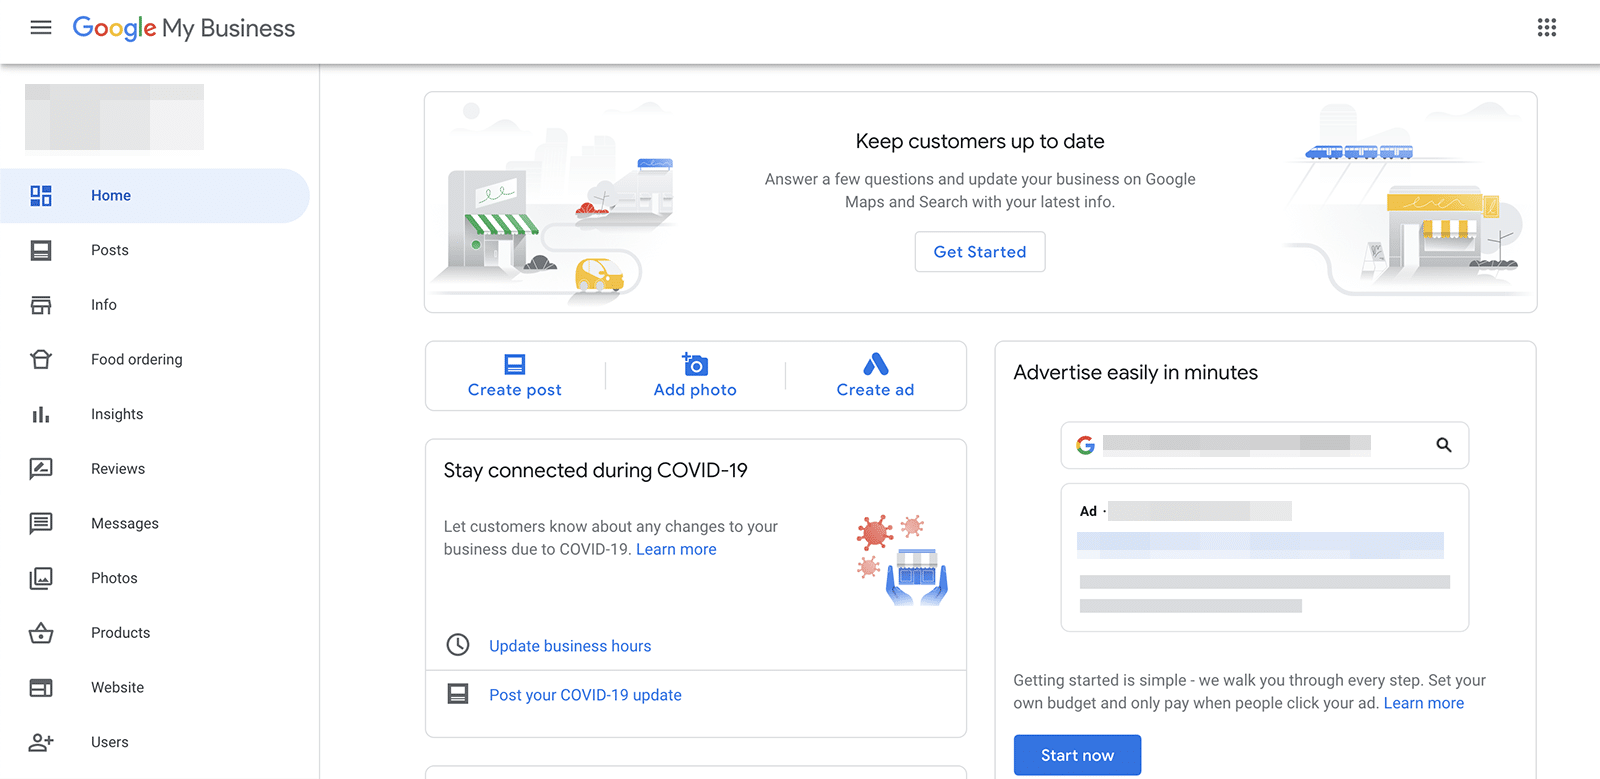Click the Photos gallery icon
Image resolution: width=1600 pixels, height=779 pixels.
pos(41,578)
